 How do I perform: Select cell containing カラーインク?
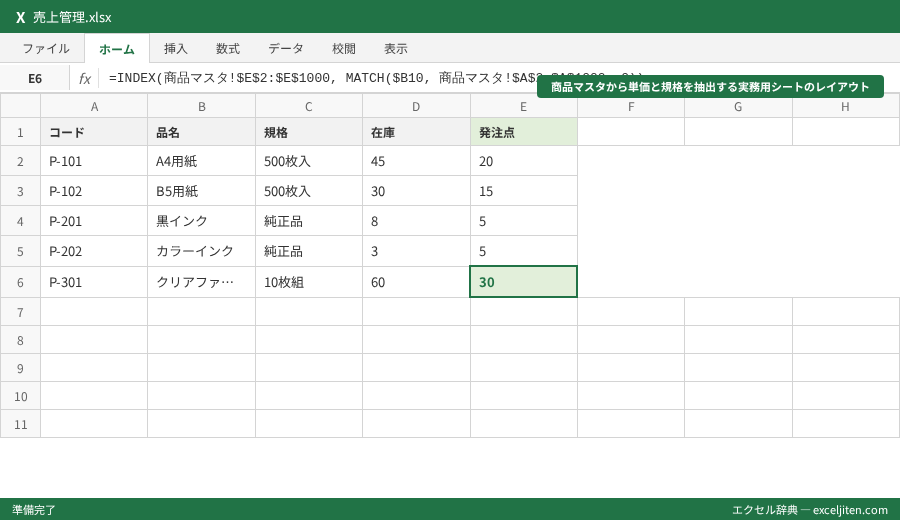click(201, 251)
